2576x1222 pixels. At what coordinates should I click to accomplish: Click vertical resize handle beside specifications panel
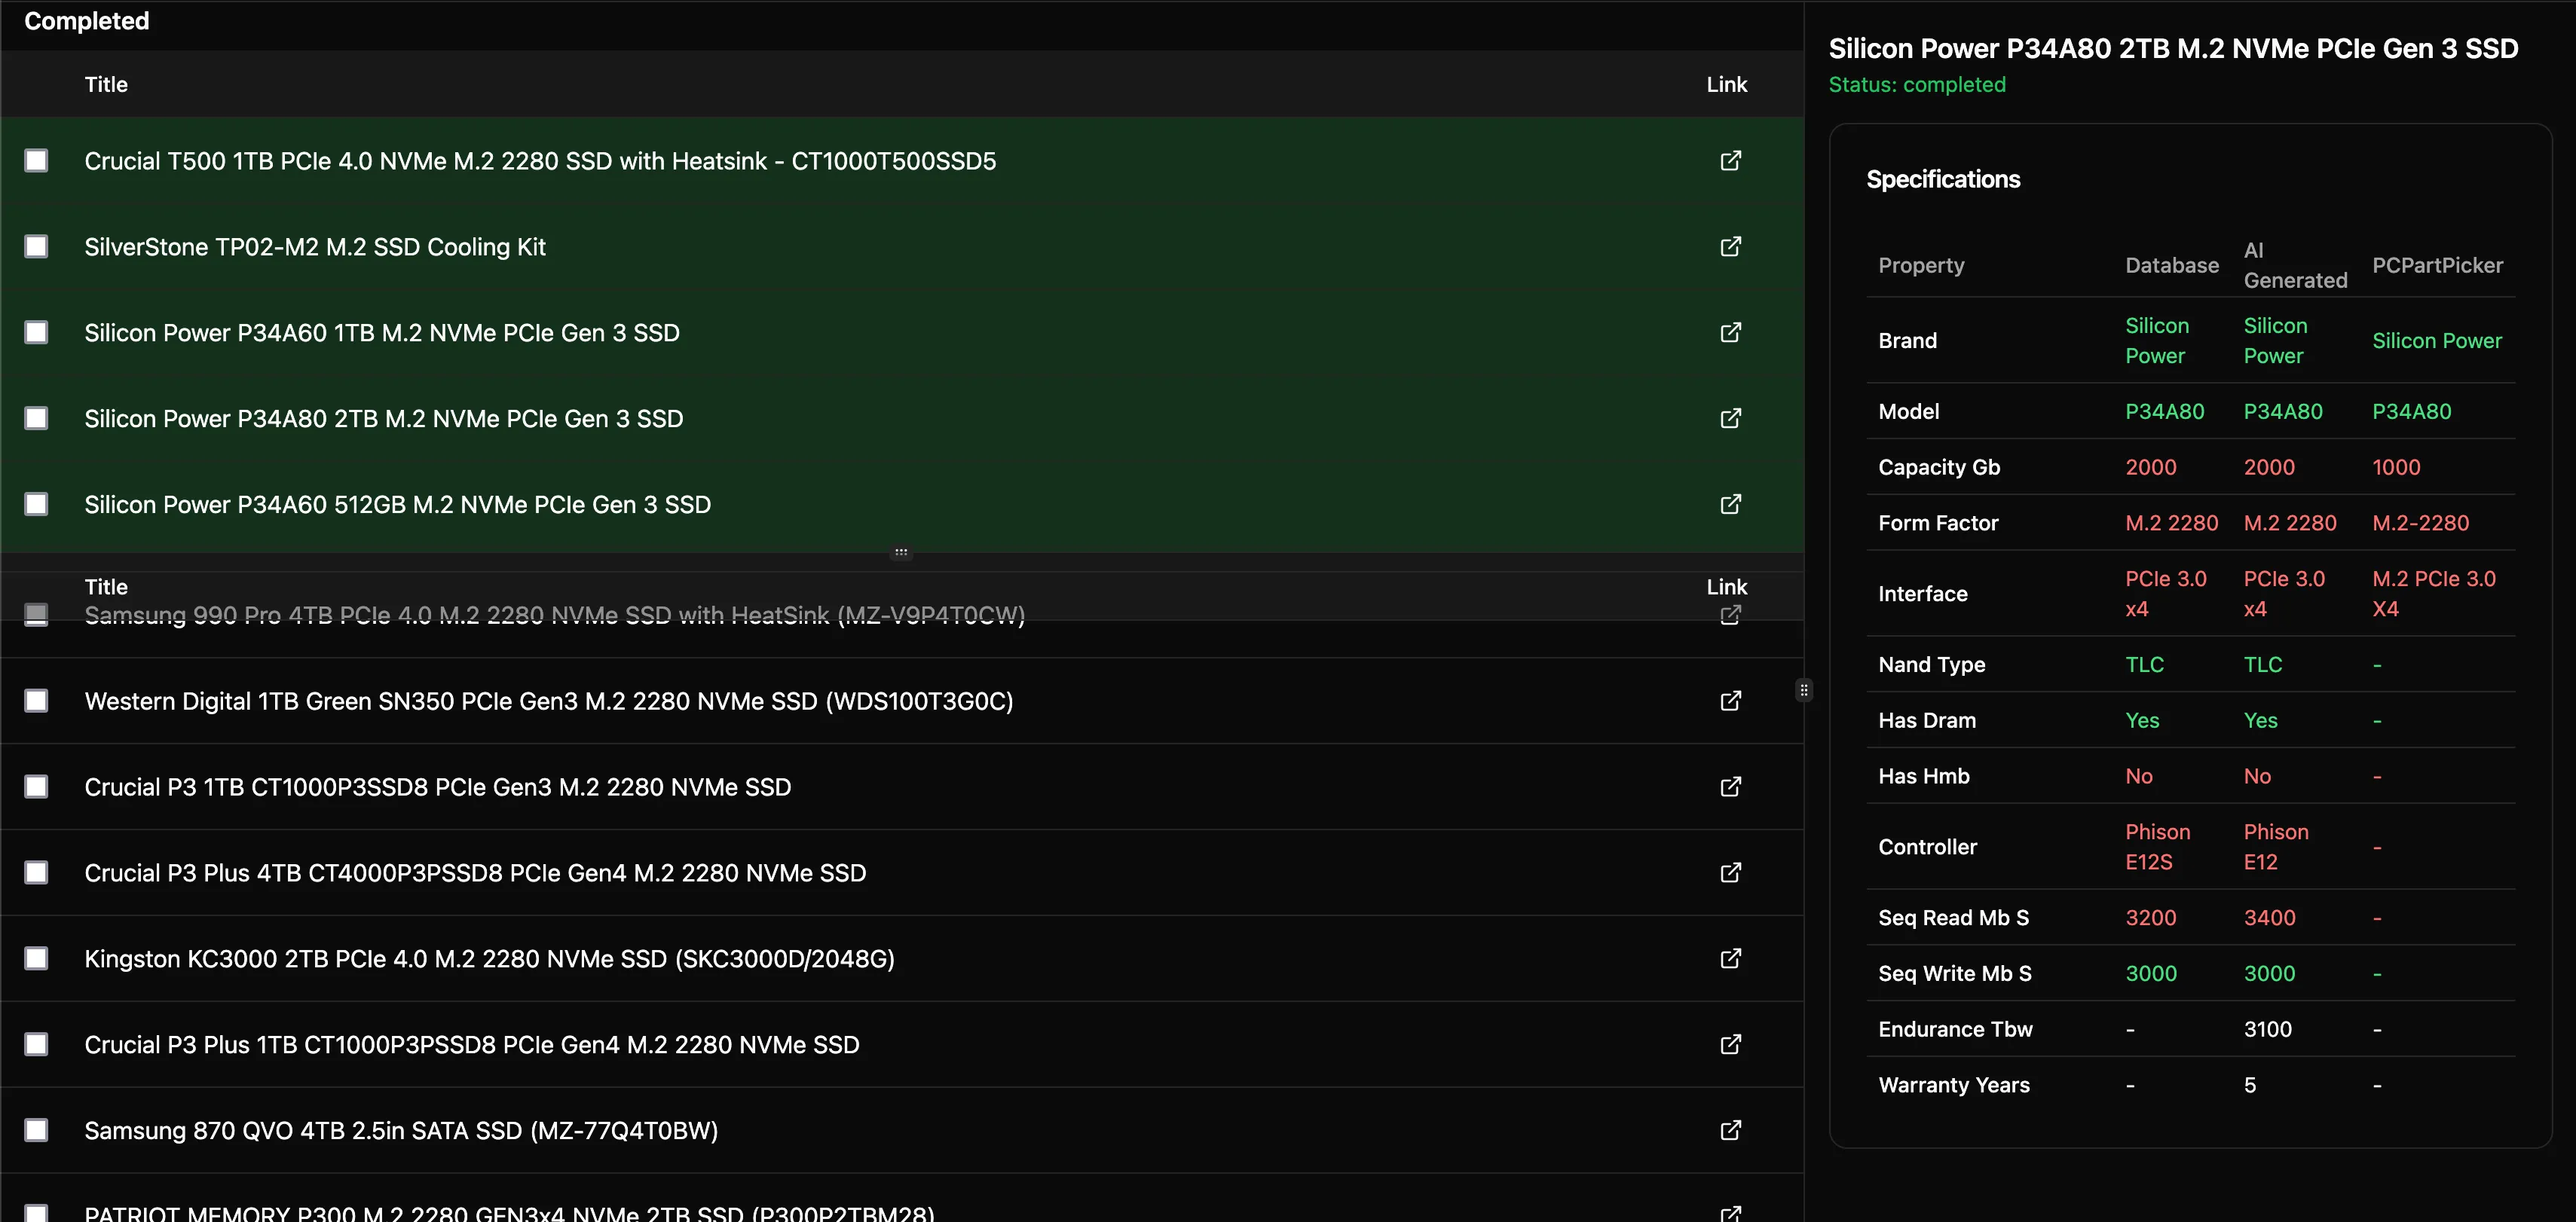coord(1803,690)
